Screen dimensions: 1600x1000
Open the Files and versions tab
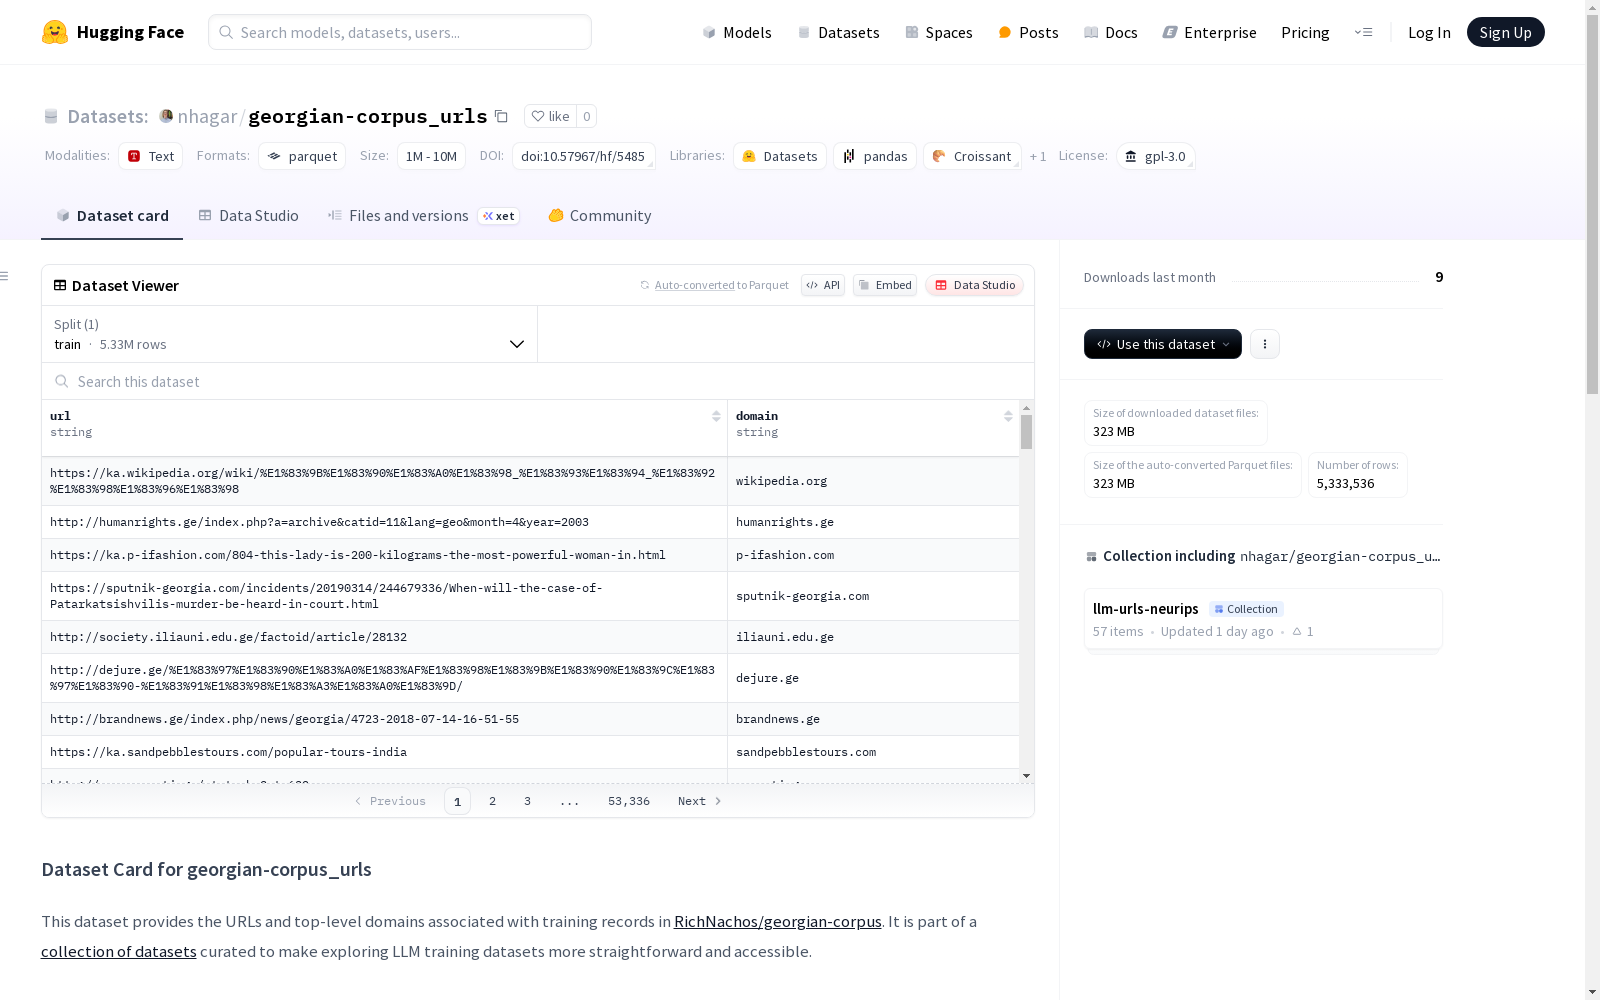423,216
